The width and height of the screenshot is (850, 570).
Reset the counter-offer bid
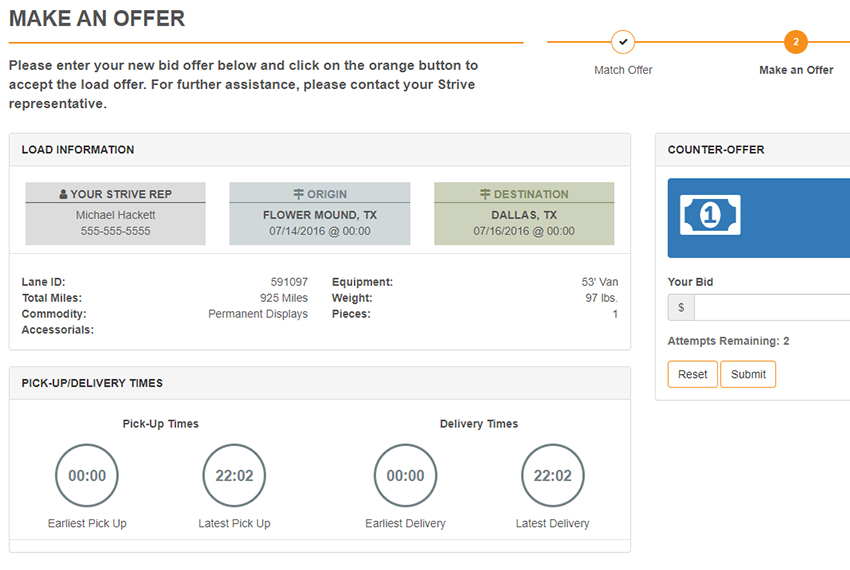692,374
